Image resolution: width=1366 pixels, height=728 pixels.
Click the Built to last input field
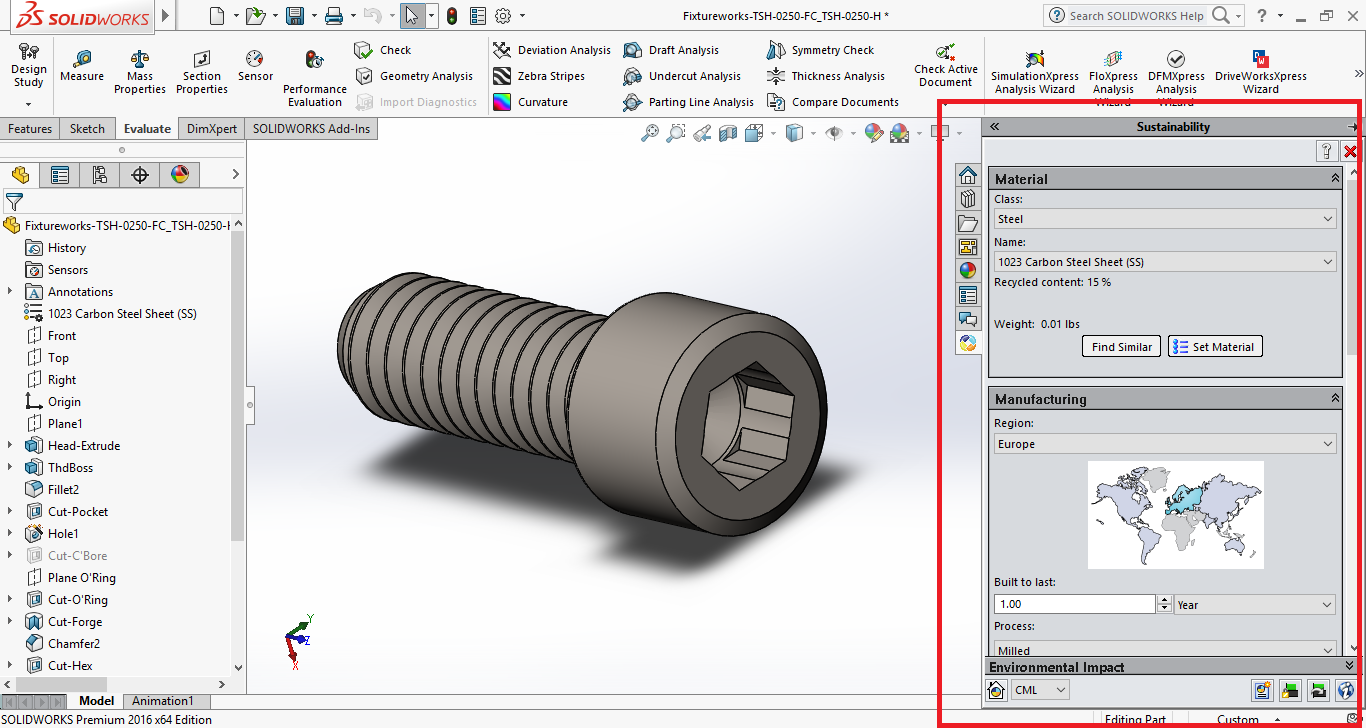(x=1074, y=605)
